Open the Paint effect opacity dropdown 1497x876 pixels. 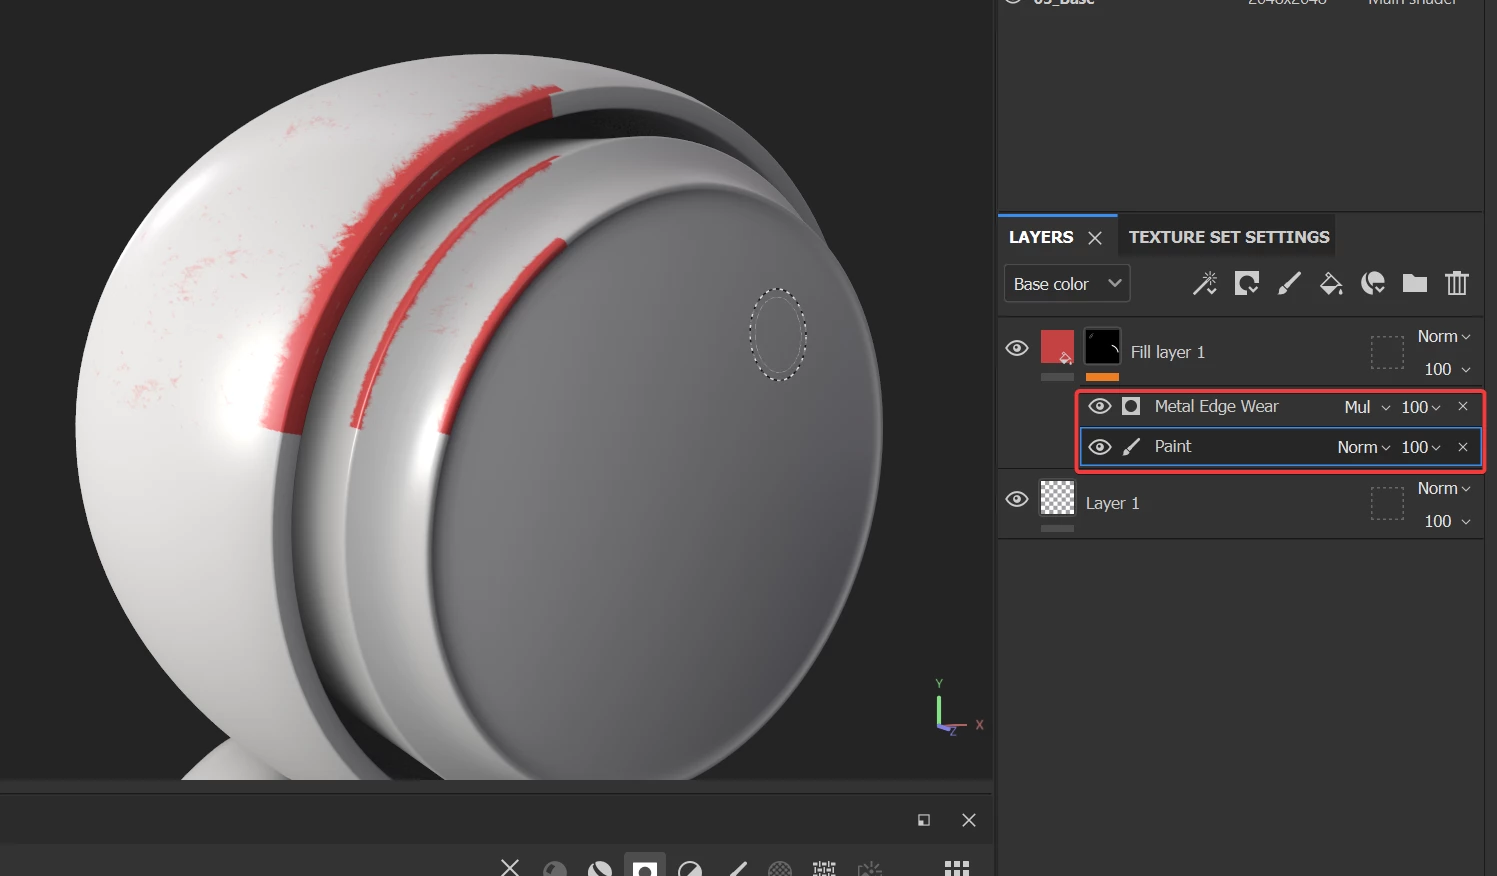click(1421, 447)
